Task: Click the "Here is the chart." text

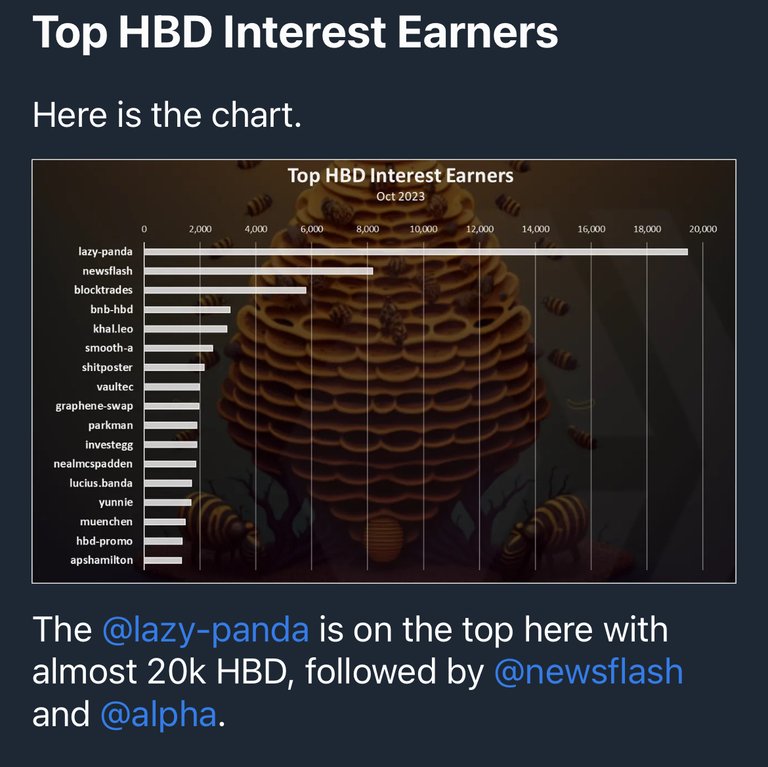Action: pos(167,115)
